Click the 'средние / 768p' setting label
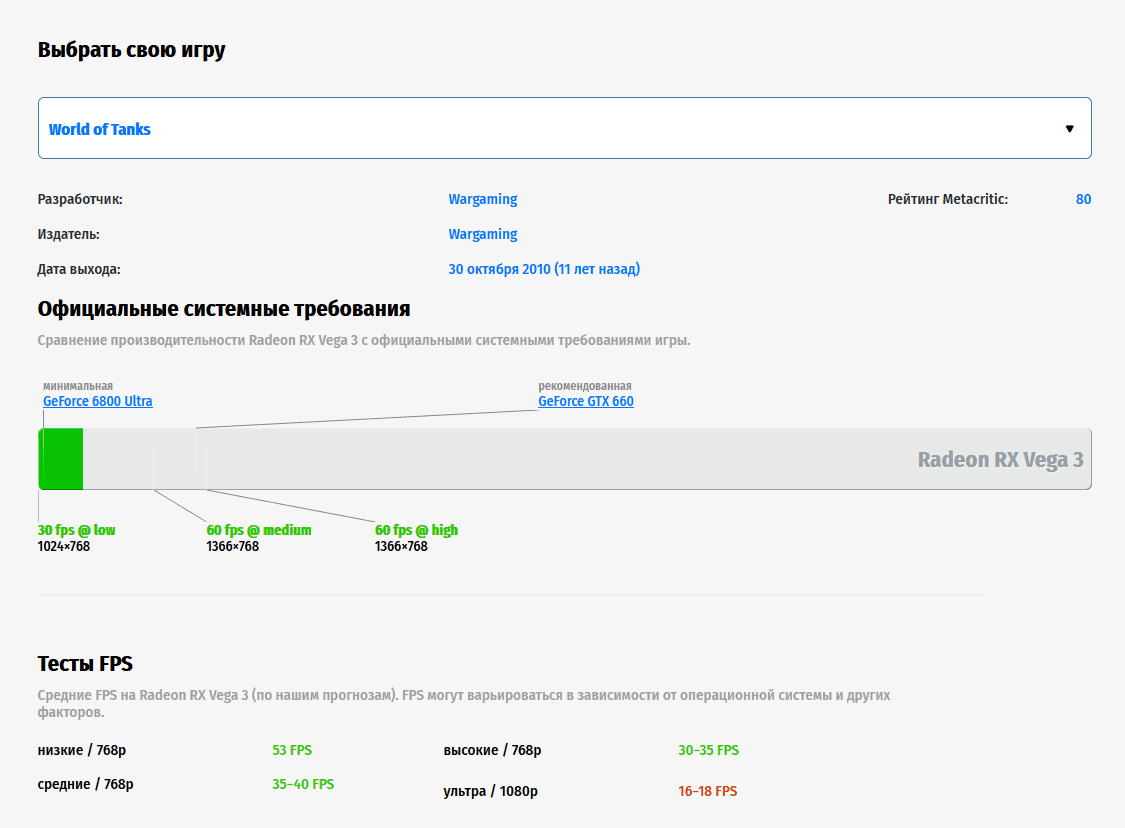Viewport: 1125px width, 828px height. pyautogui.click(x=85, y=784)
